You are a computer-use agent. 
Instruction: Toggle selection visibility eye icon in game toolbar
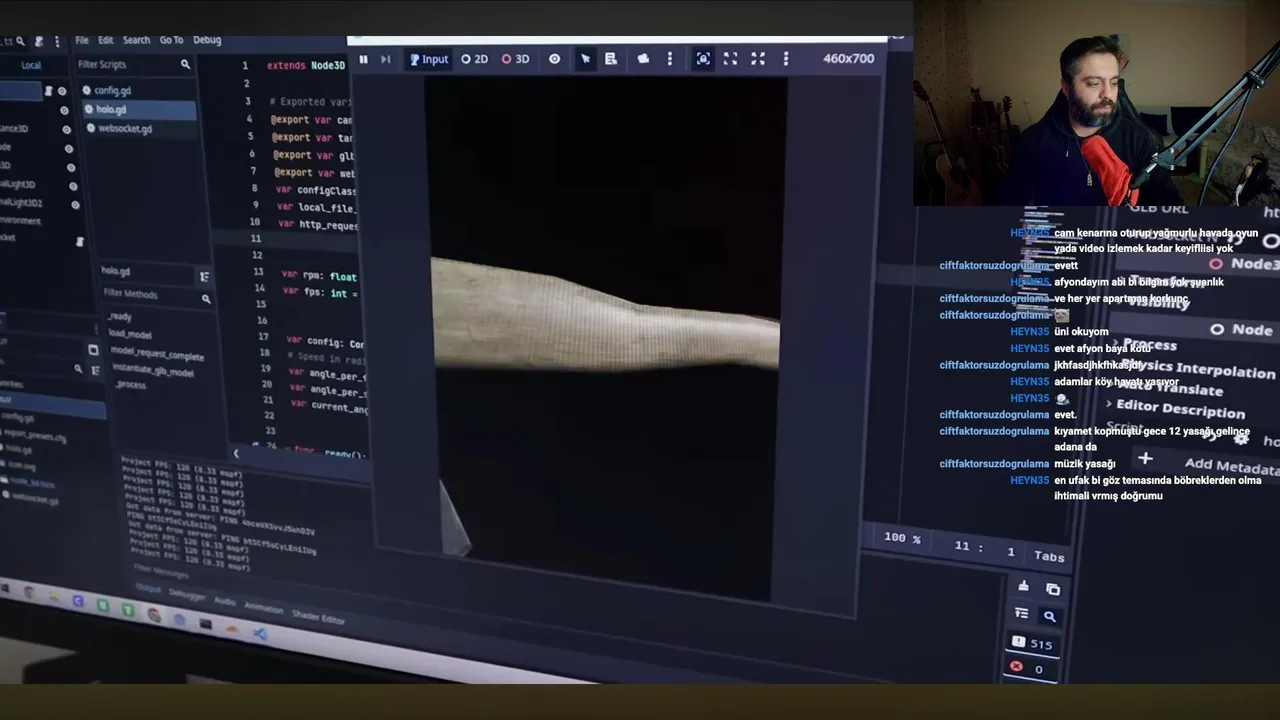point(554,59)
